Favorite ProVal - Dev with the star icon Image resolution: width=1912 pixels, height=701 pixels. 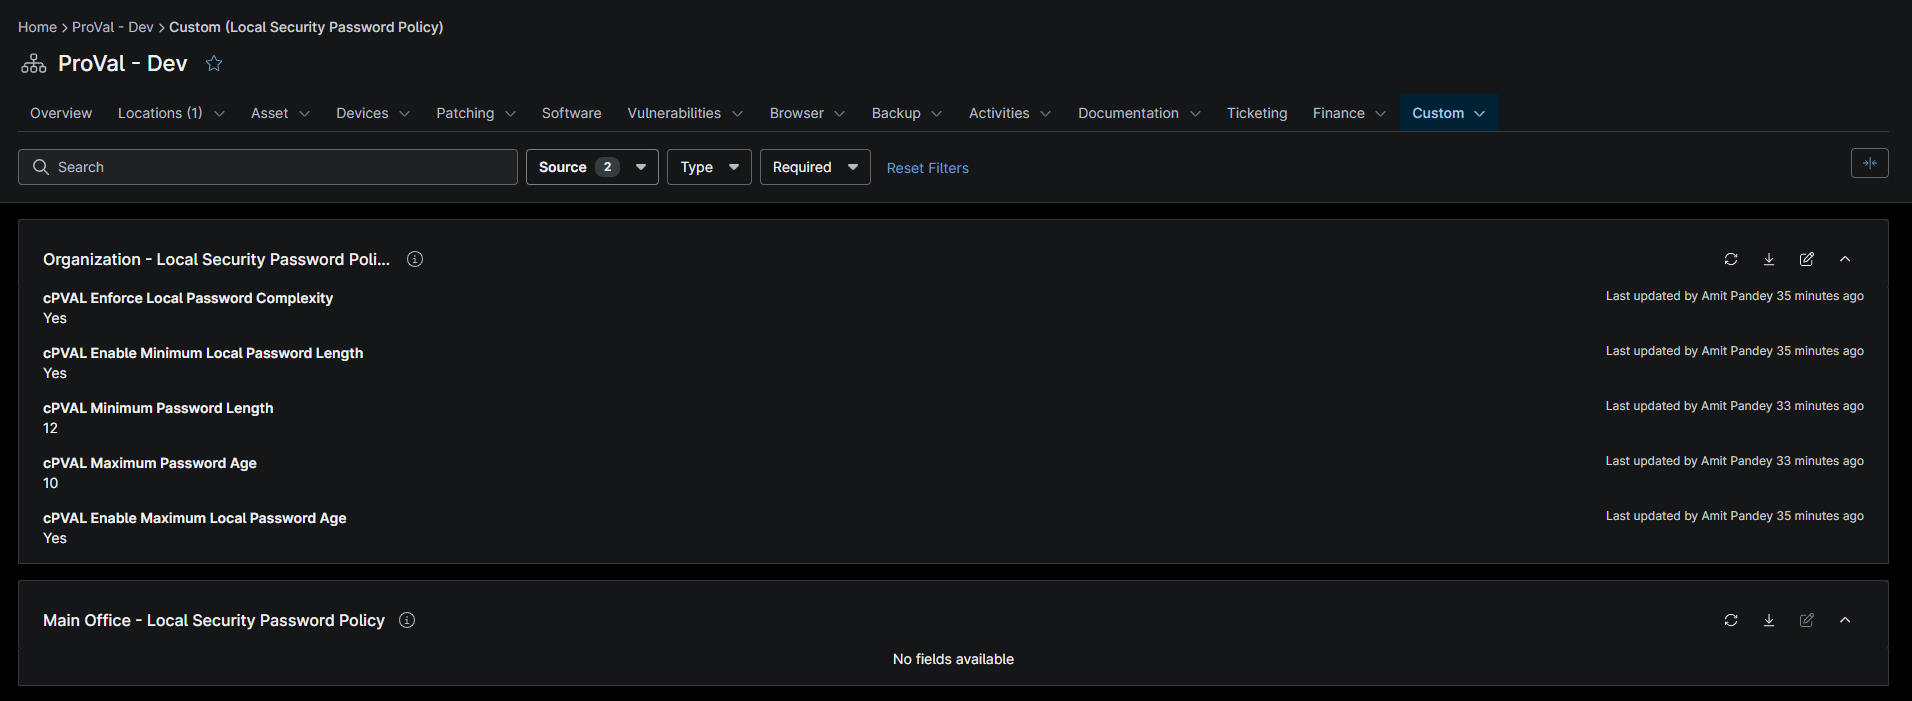214,63
